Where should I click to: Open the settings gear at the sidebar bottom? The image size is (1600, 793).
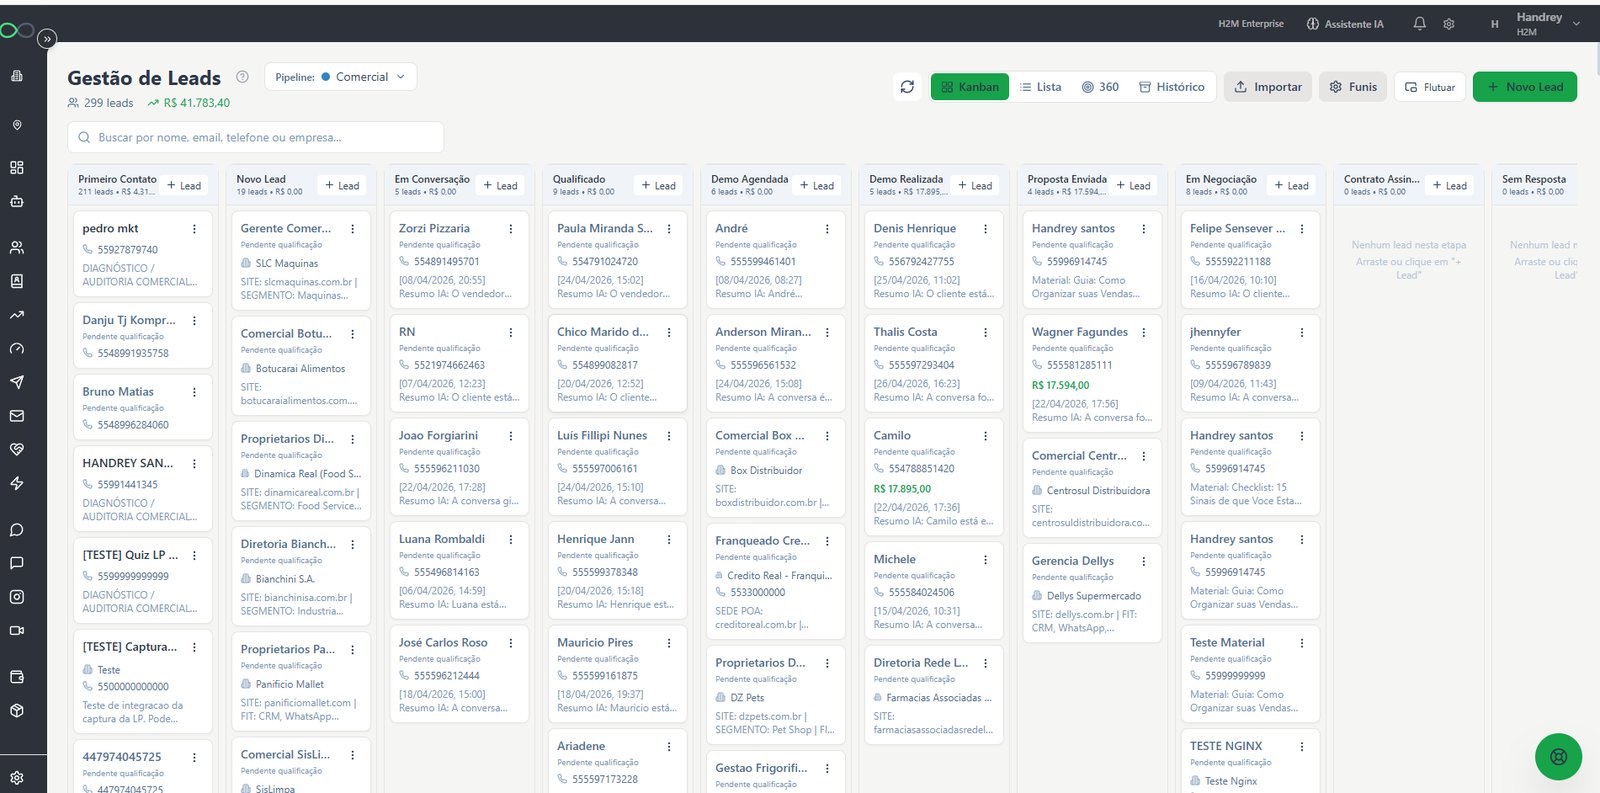[x=17, y=777]
